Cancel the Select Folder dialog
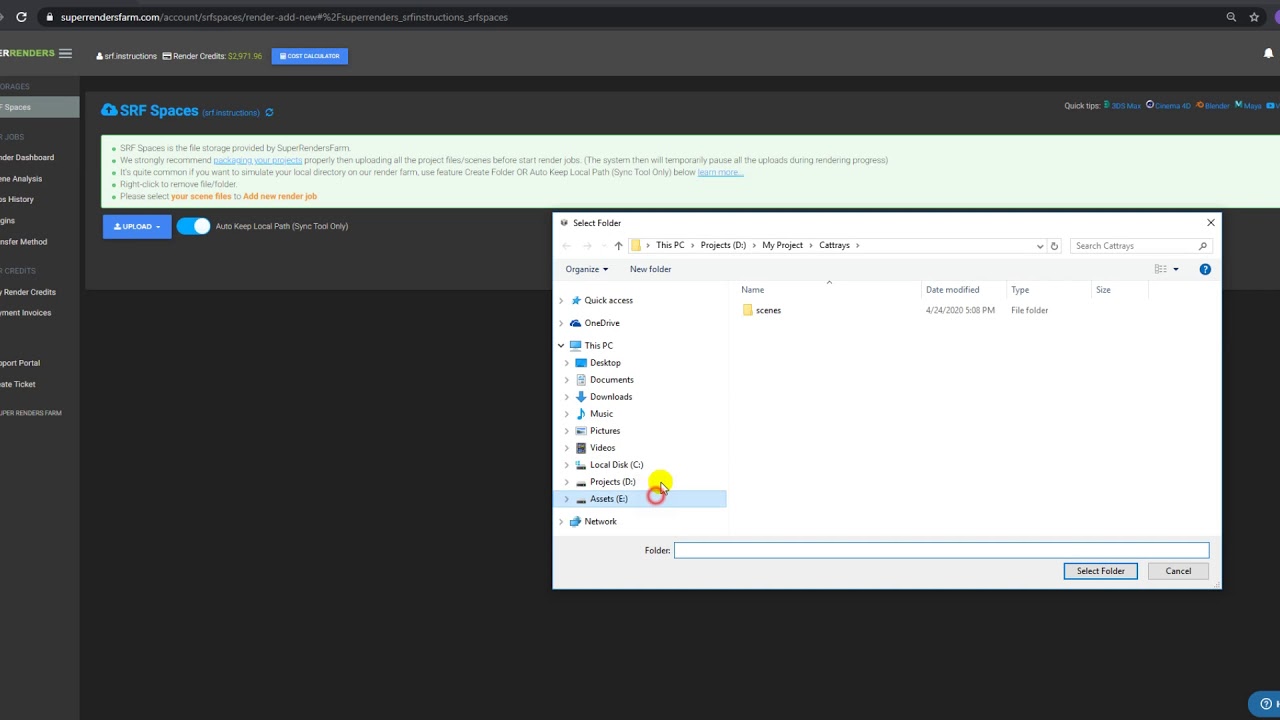 point(1178,571)
